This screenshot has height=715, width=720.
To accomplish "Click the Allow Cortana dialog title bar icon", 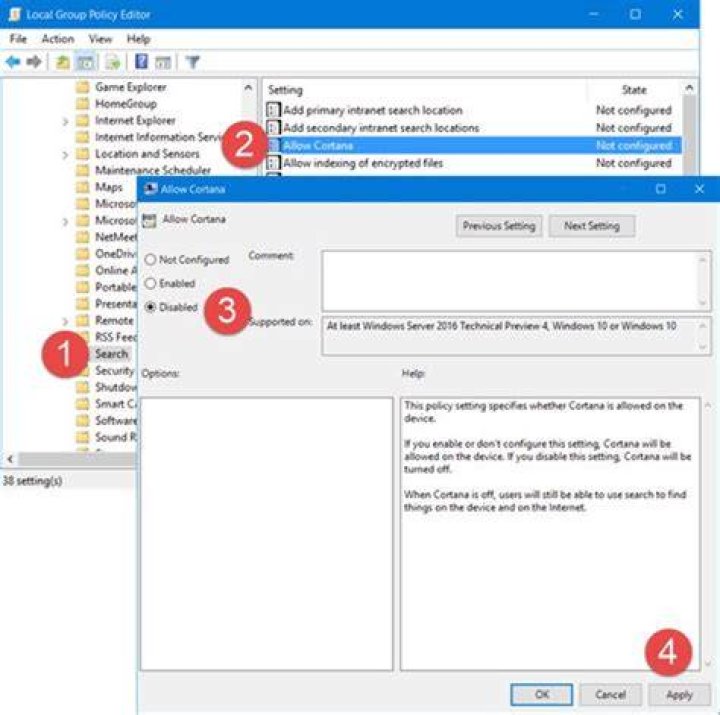I will (150, 189).
